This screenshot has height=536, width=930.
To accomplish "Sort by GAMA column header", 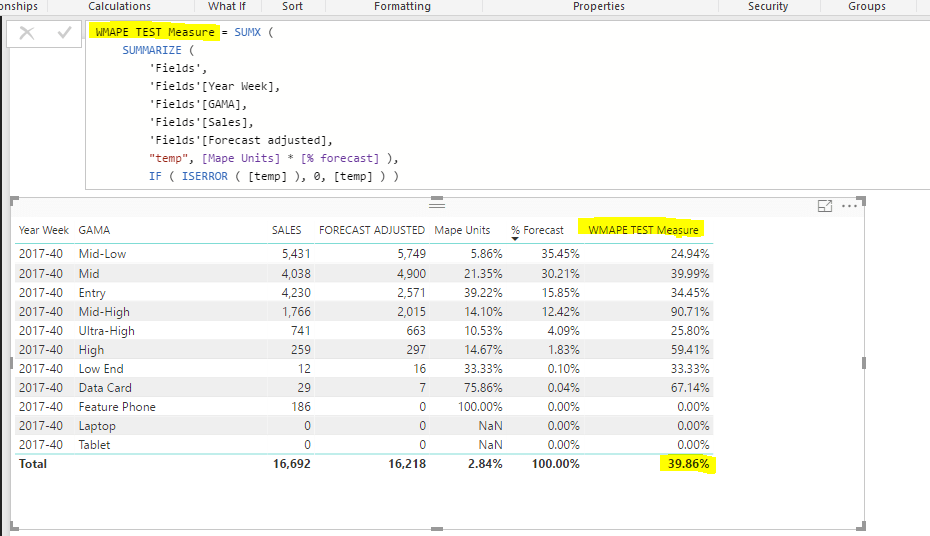I will pos(94,230).
